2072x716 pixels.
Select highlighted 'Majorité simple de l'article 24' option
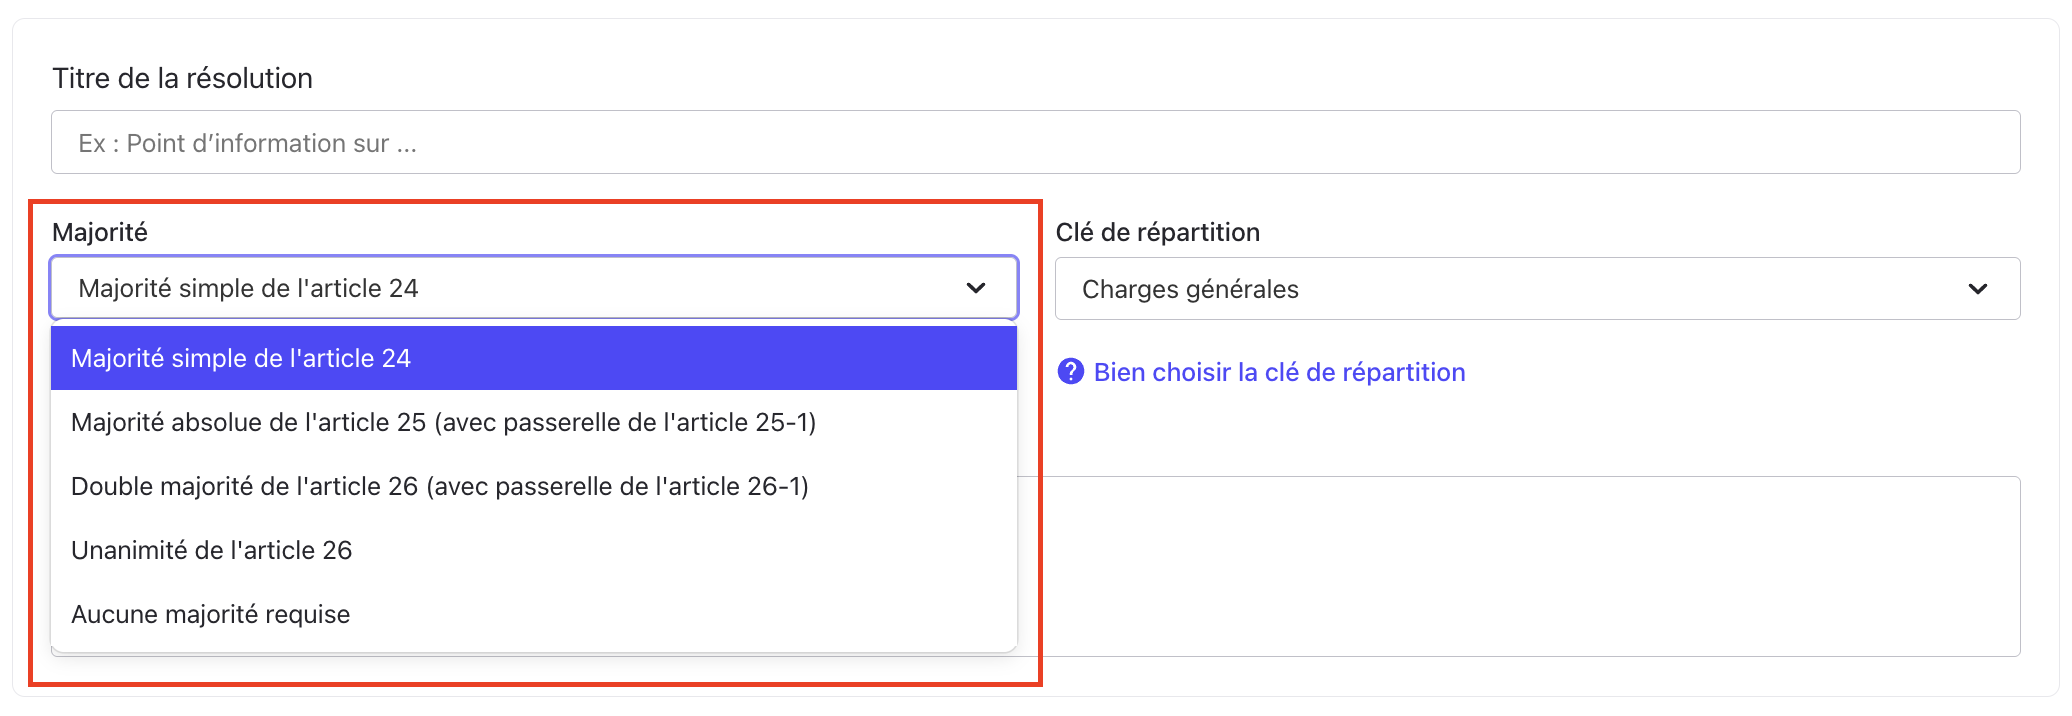click(x=241, y=358)
